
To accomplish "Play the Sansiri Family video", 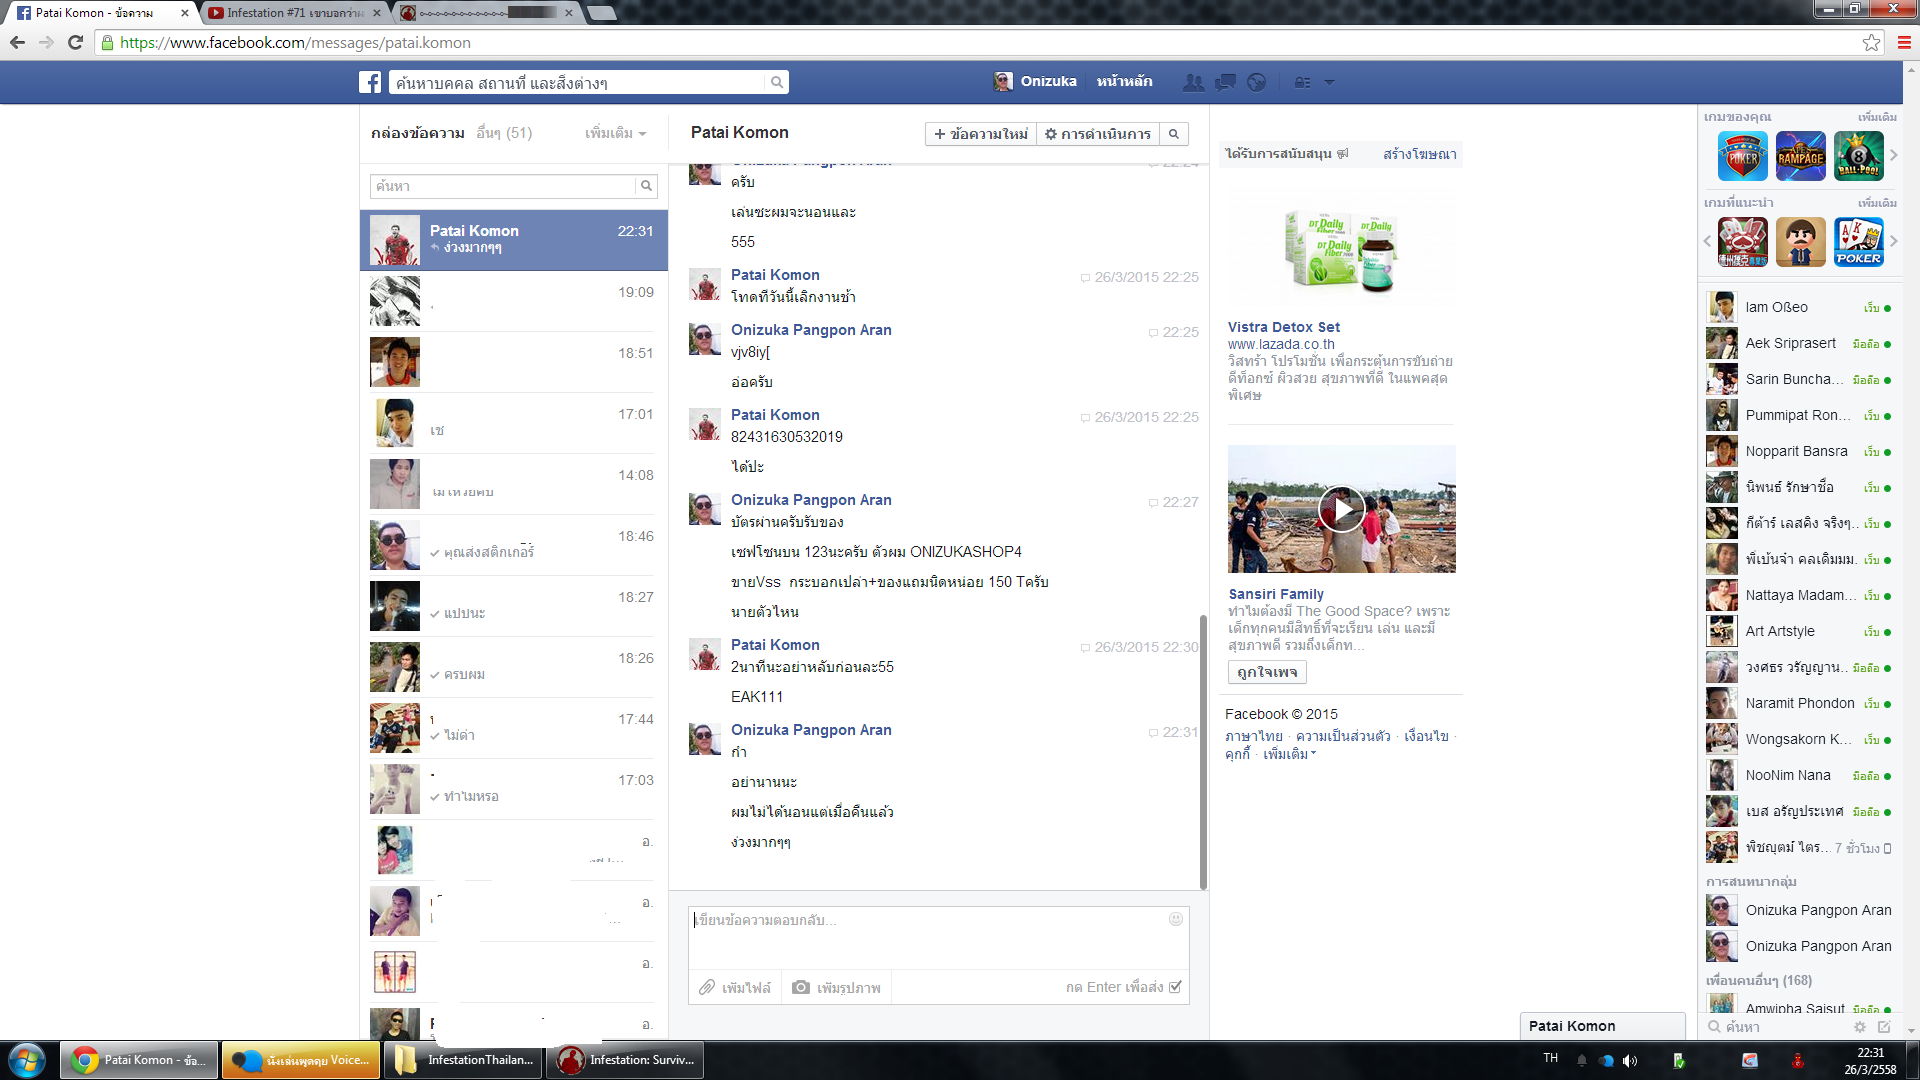I will pyautogui.click(x=1341, y=509).
